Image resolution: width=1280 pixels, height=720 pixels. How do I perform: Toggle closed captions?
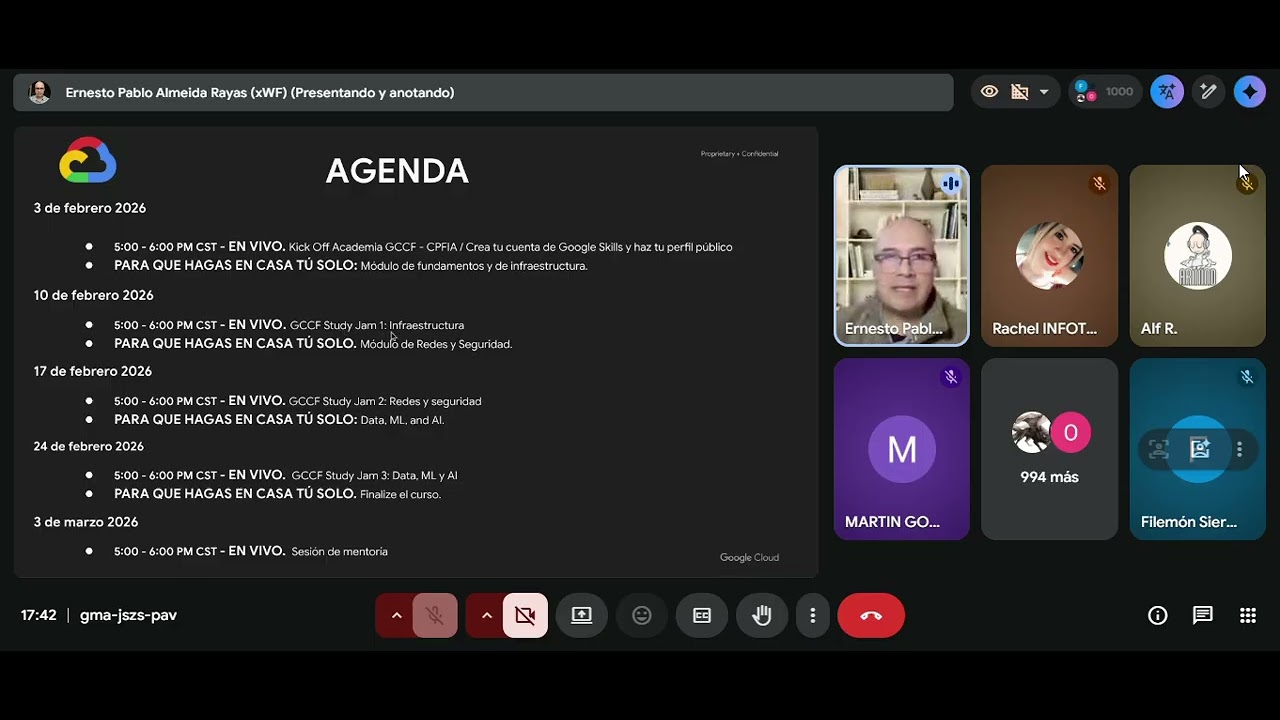pyautogui.click(x=702, y=616)
